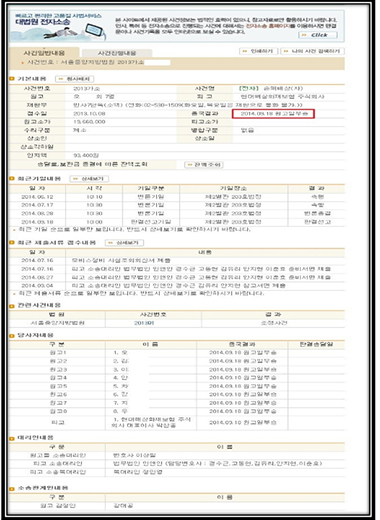
Task: Open 상세보기 for 최근기일내용 section
Action: tap(89, 179)
